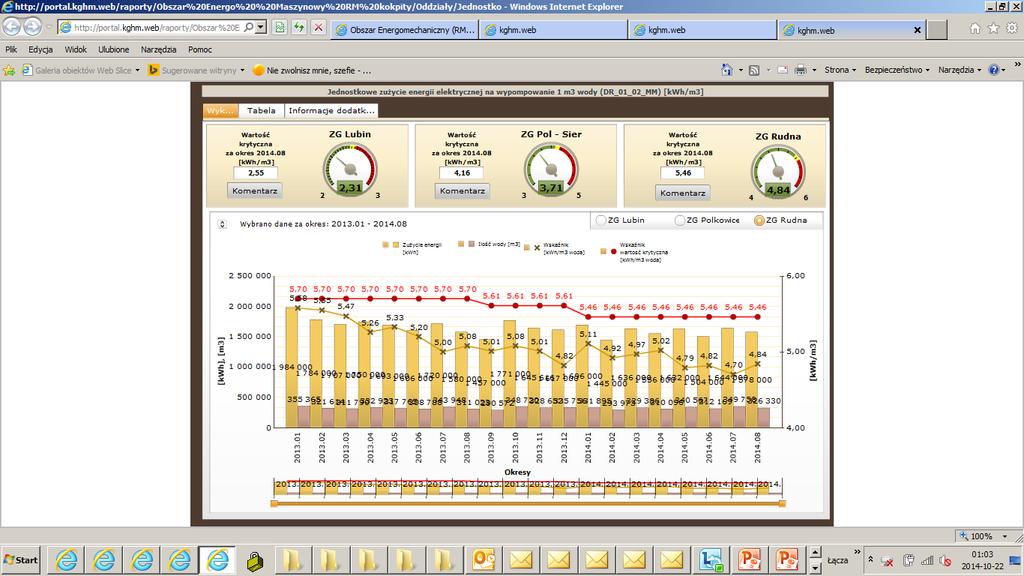Click Komentarz button in ZG Lubin card
This screenshot has width=1024, height=576.
click(255, 191)
